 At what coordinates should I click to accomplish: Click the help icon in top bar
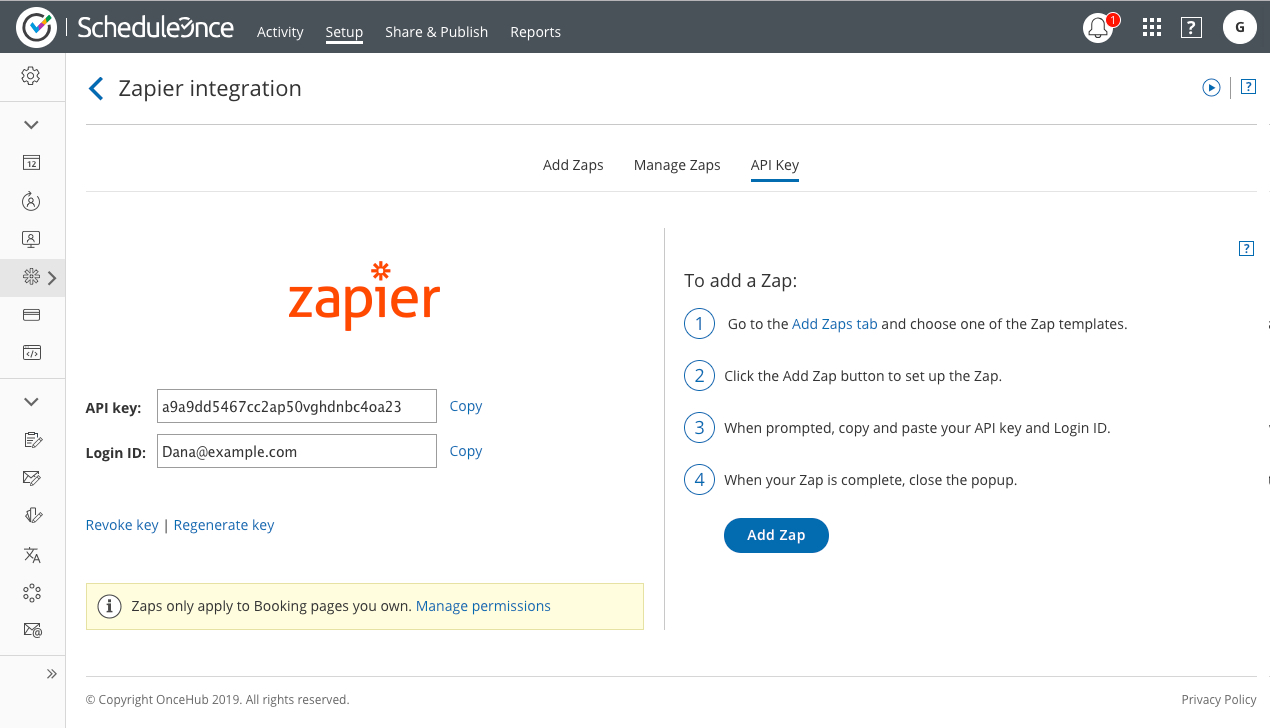point(1191,27)
